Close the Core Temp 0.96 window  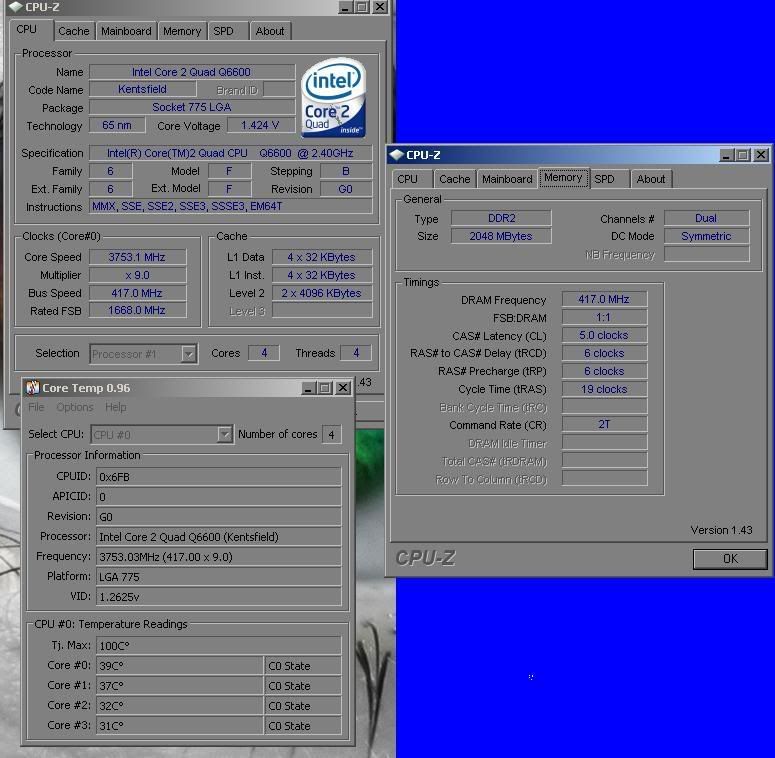(342, 388)
